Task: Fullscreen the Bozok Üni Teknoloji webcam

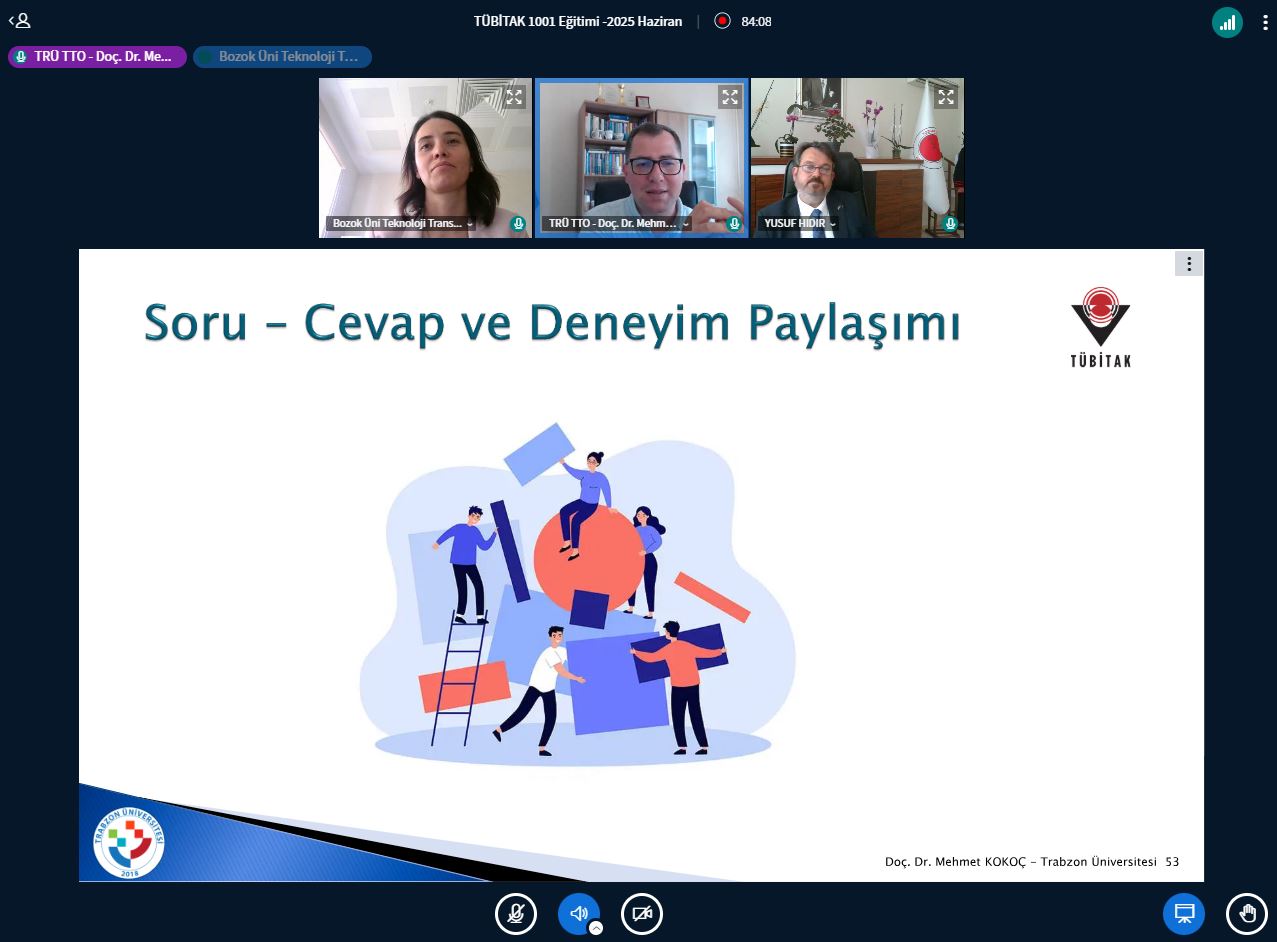Action: [514, 97]
